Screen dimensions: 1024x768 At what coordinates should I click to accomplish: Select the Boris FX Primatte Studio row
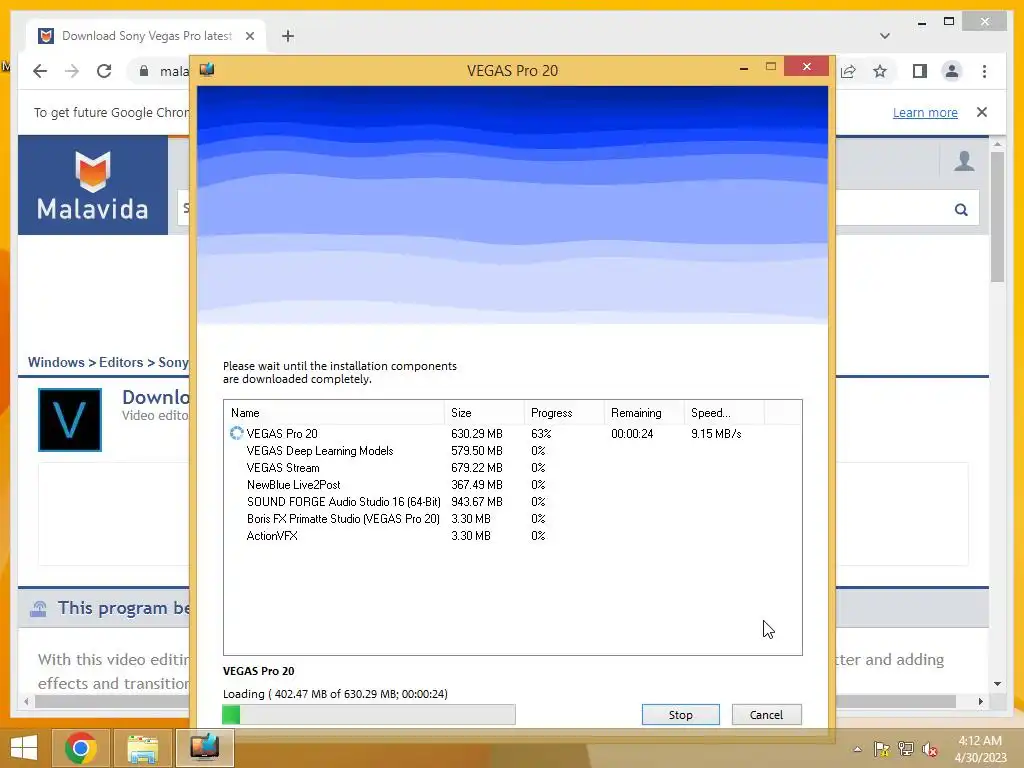513,519
